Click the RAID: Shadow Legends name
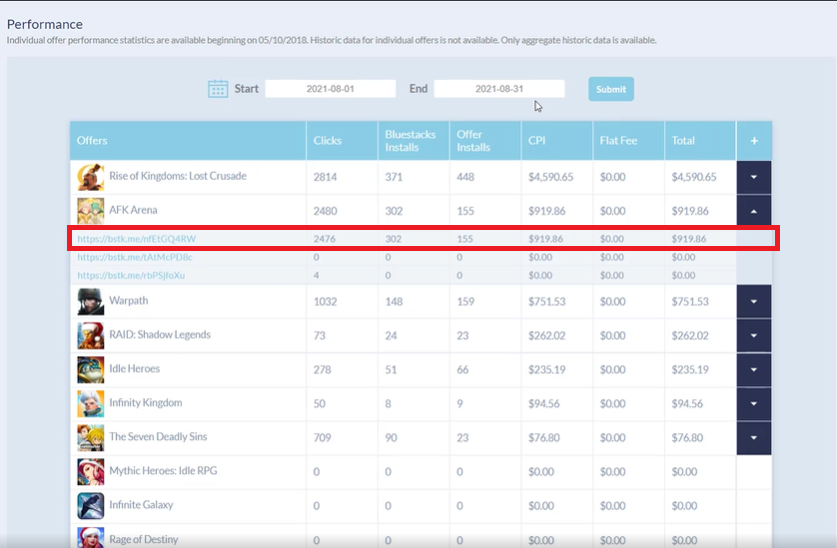 coord(160,335)
